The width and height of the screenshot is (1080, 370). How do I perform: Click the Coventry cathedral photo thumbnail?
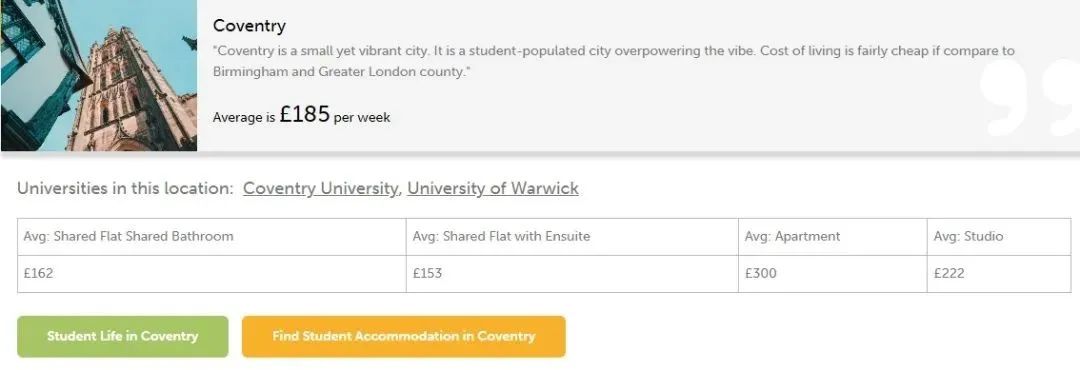click(99, 75)
